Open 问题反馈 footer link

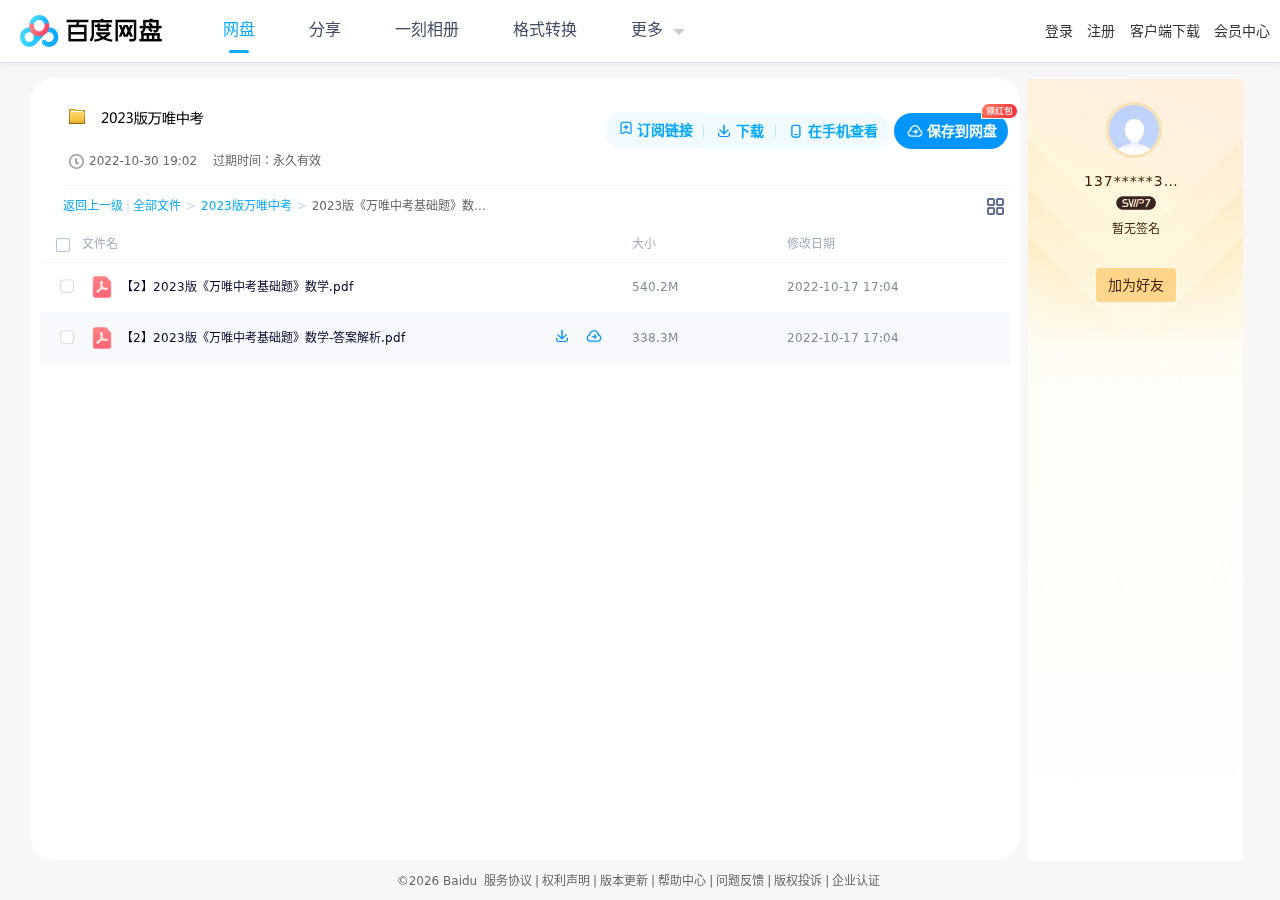(740, 881)
